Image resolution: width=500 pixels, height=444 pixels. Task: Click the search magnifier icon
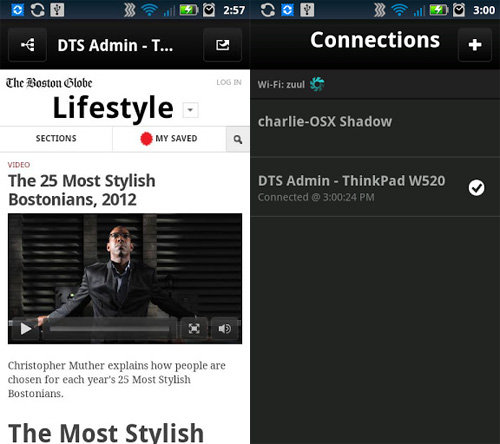pos(238,139)
